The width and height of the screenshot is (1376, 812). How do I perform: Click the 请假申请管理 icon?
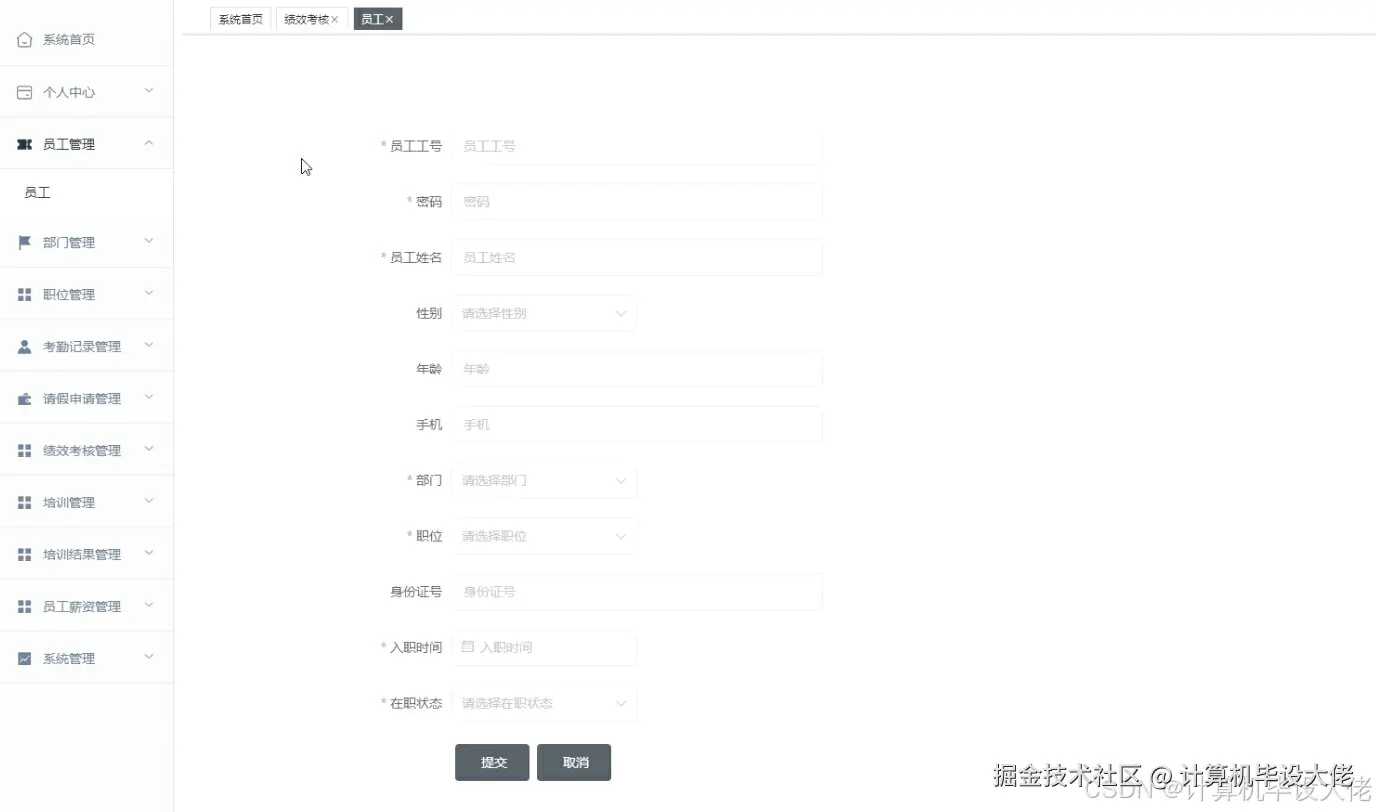[x=24, y=397]
